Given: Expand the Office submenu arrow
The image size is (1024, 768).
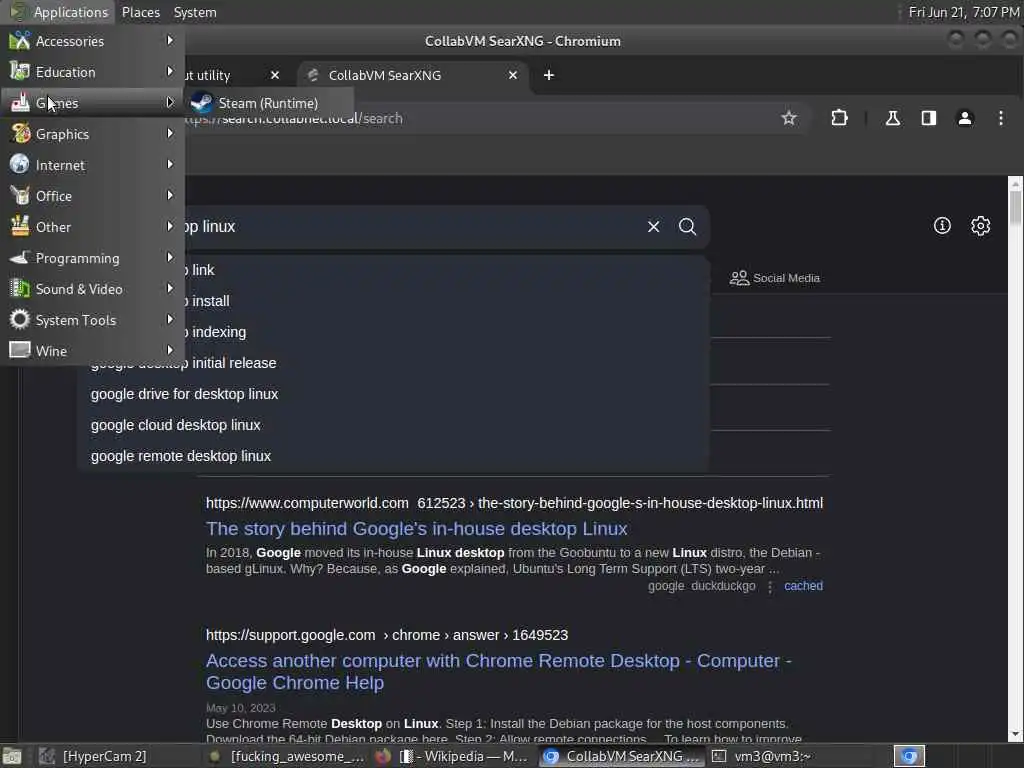Looking at the screenshot, I should tap(170, 195).
